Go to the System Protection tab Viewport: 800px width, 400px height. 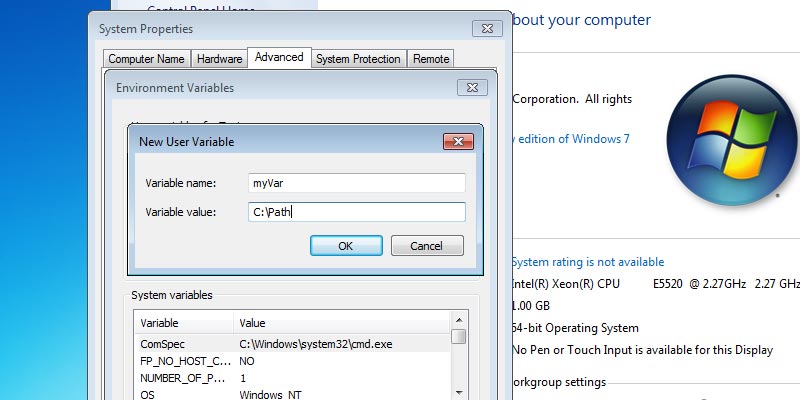[358, 59]
